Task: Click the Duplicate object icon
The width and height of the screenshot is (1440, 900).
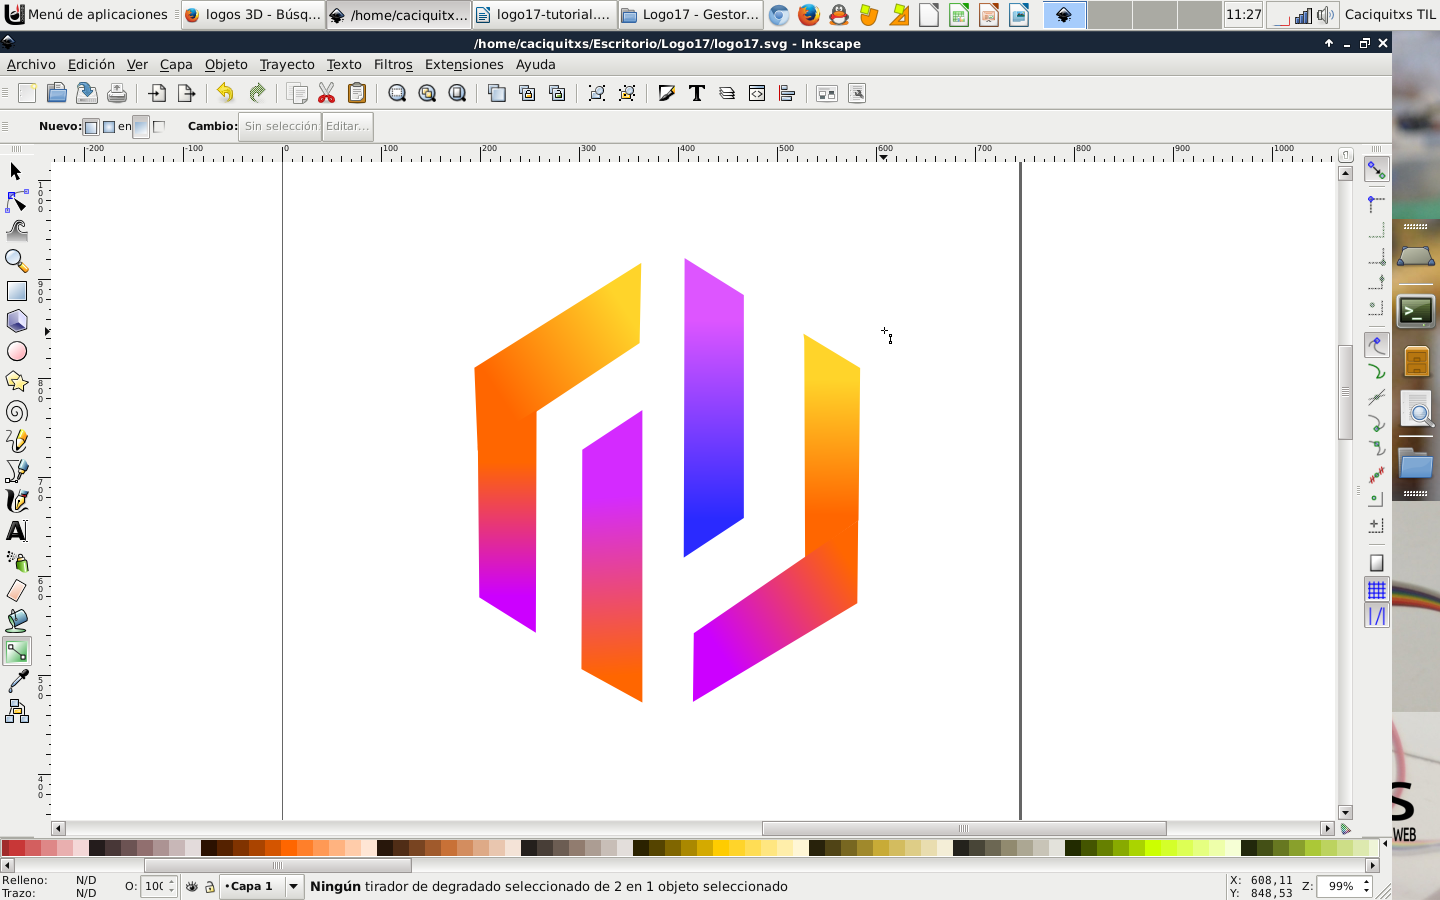Action: pos(496,93)
